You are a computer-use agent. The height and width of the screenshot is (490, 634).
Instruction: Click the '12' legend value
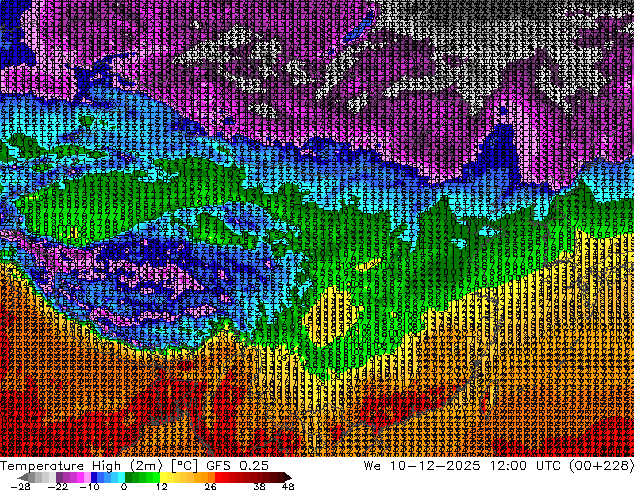coord(162,486)
